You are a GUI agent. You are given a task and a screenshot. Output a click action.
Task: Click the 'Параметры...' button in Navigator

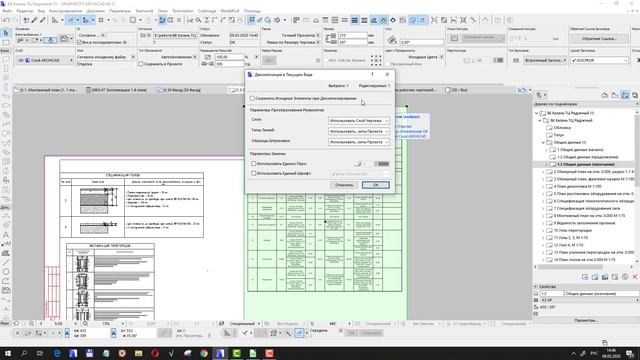pos(586,320)
